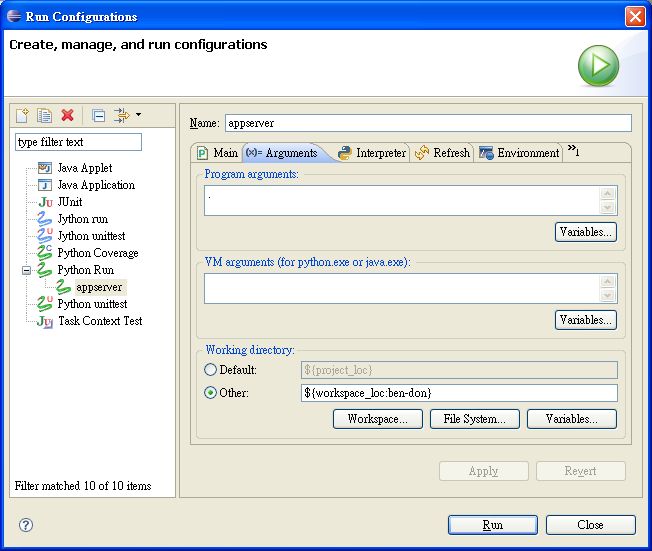652x551 pixels.
Task: Select Jython run label
Action: [x=82, y=219]
